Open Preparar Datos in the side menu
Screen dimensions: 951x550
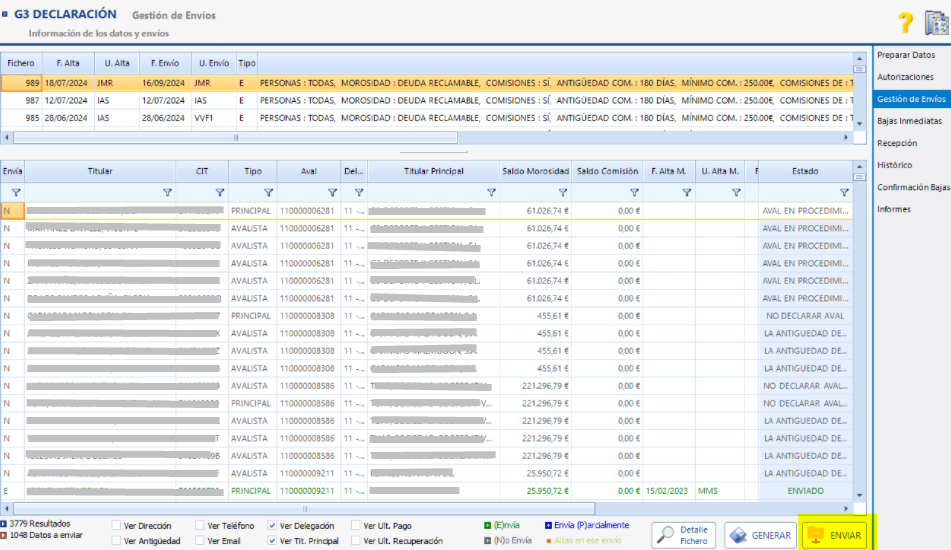pyautogui.click(x=905, y=55)
